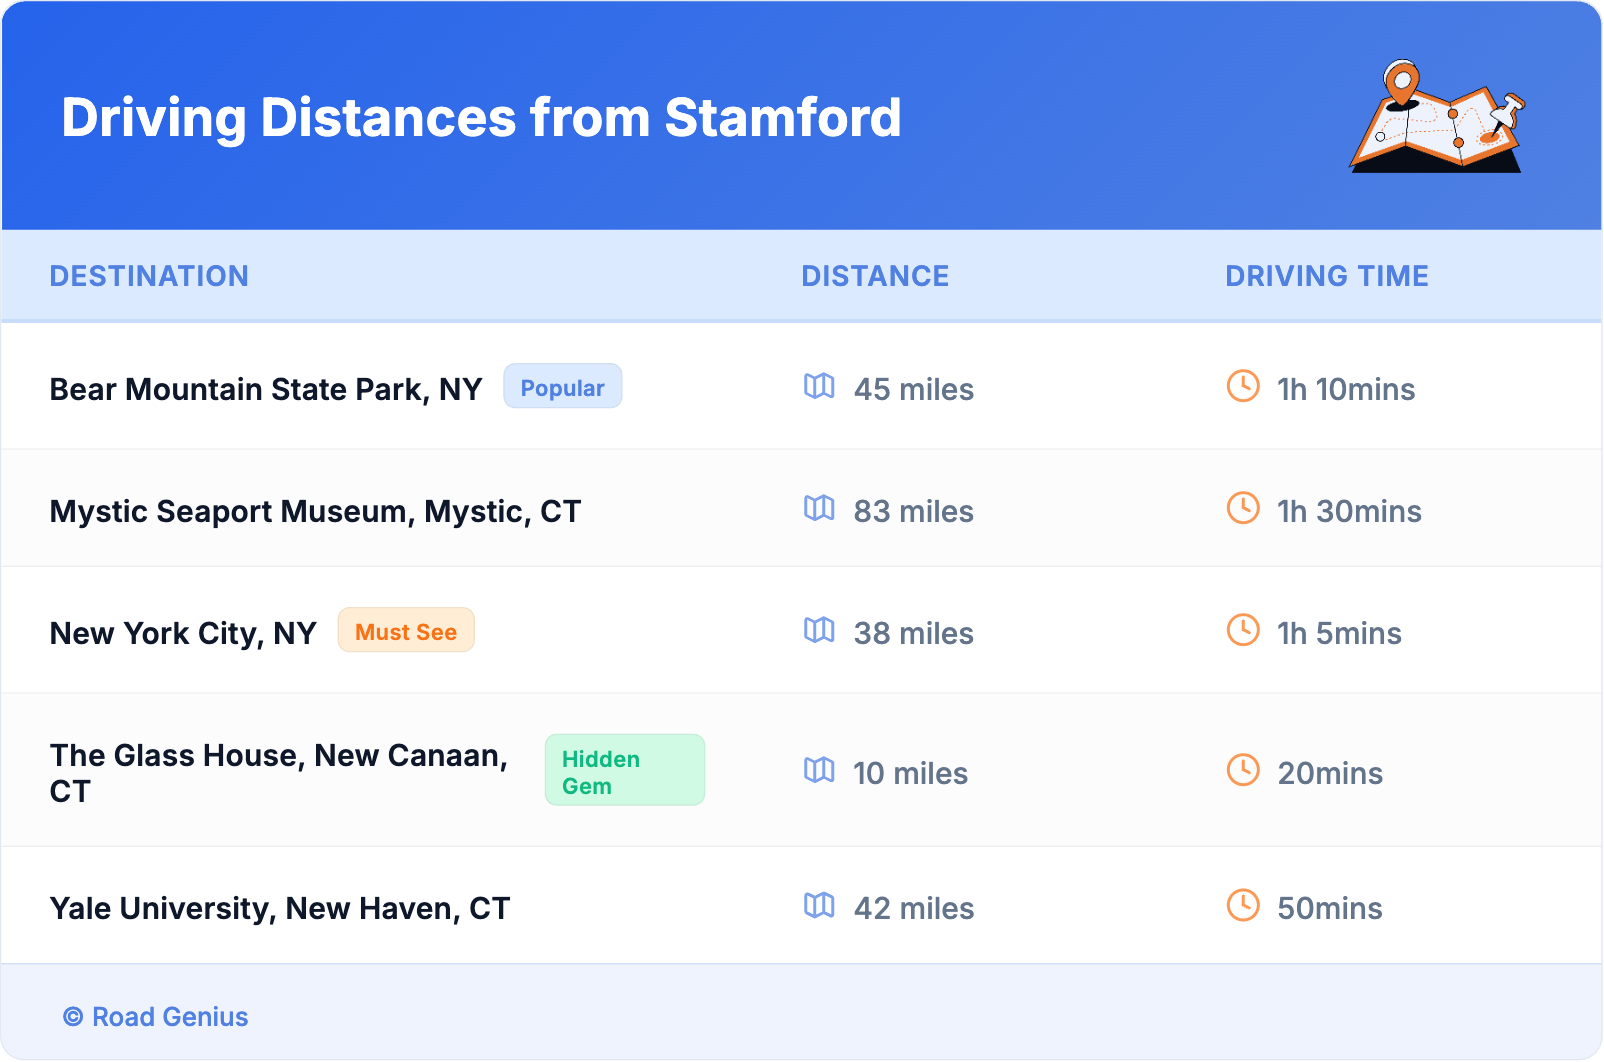The image size is (1604, 1062).
Task: Toggle the Hidden Gem badge on The Glass House
Action: pyautogui.click(x=624, y=769)
